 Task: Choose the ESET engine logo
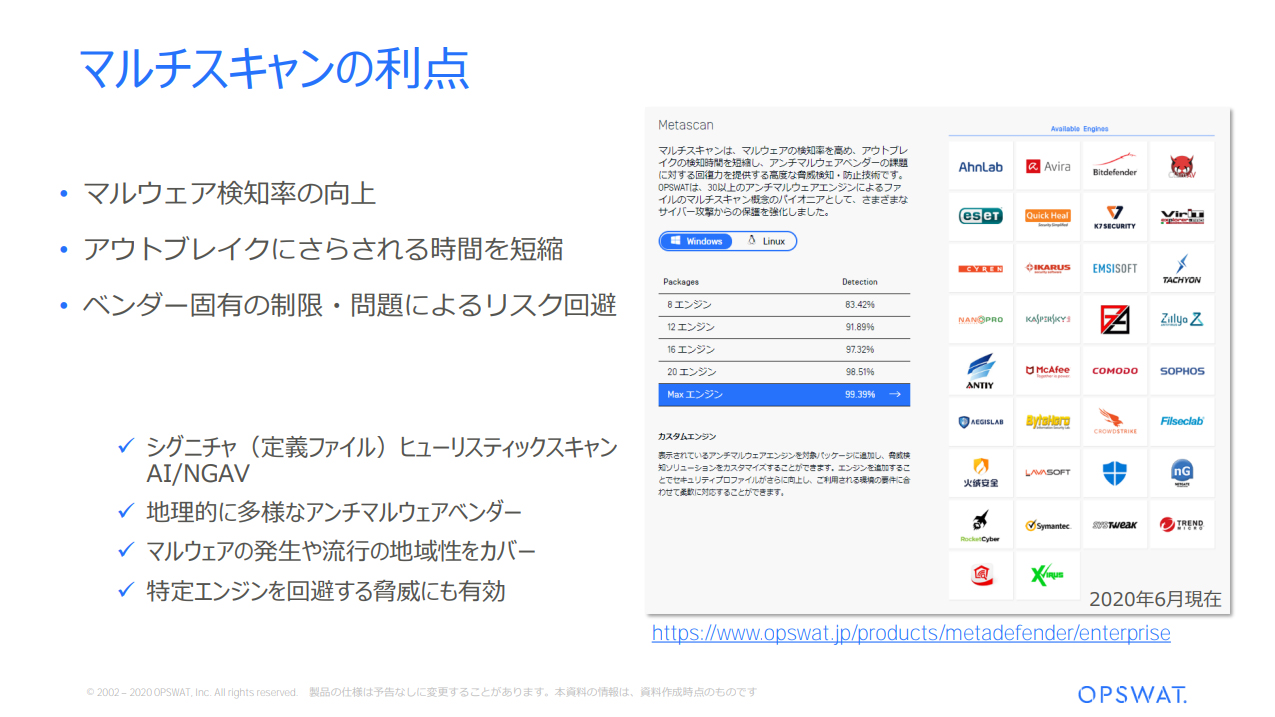click(x=980, y=216)
